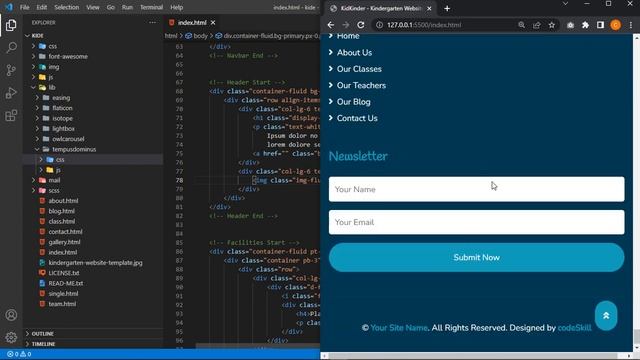Click the Submit Now button

(476, 258)
